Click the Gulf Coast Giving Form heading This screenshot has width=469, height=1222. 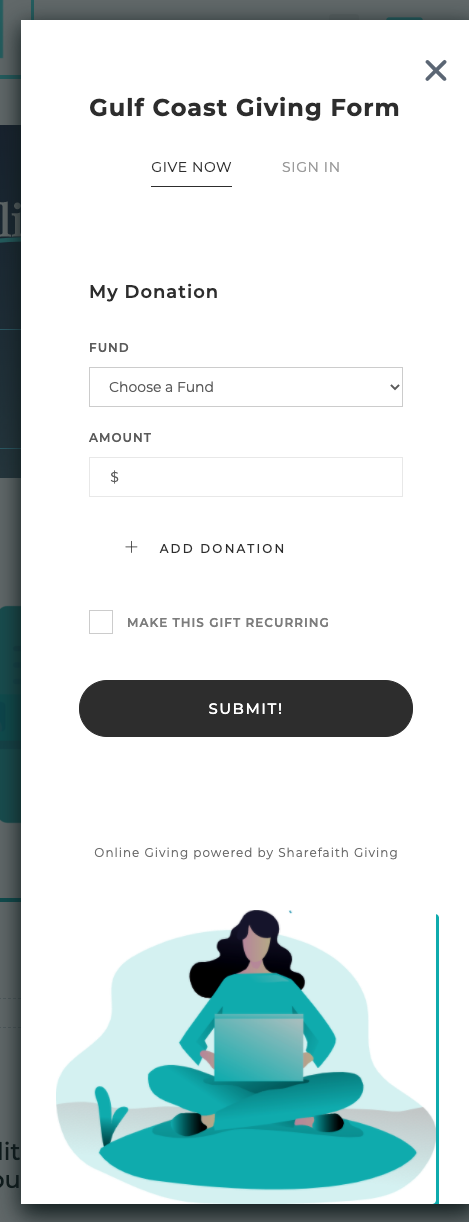(244, 108)
